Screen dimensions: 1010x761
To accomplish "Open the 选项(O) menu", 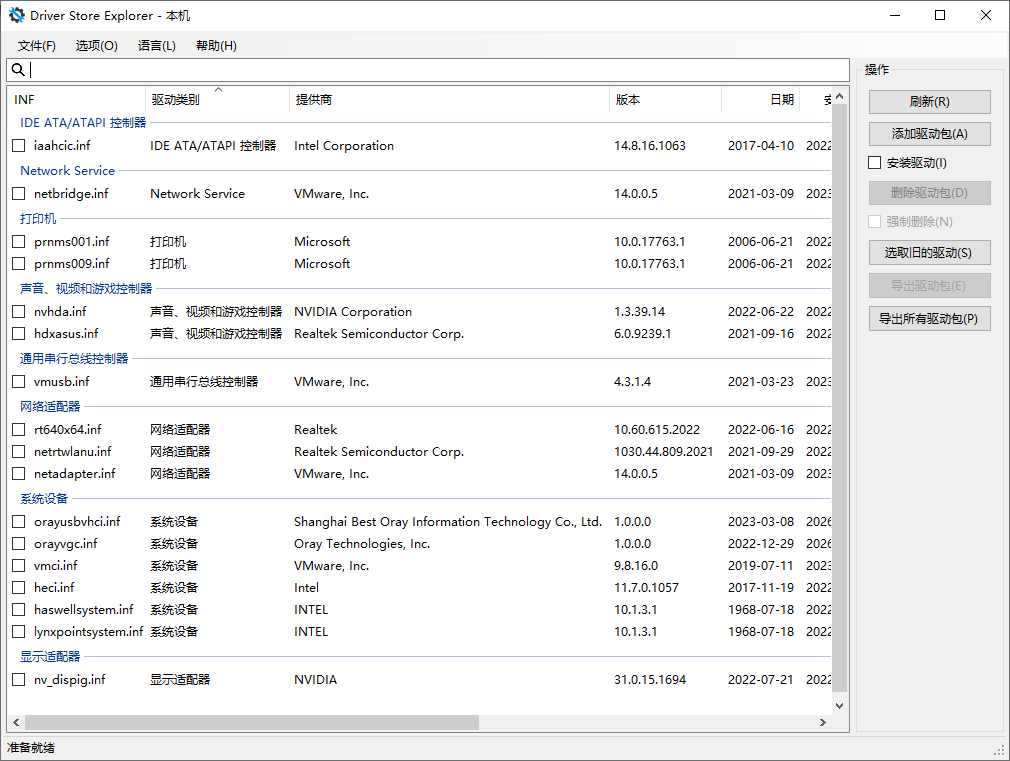I will tap(97, 46).
